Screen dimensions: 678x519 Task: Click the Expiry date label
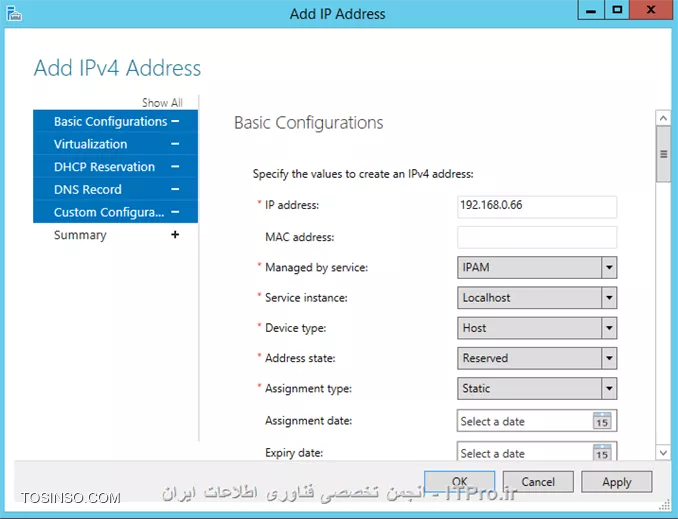pos(294,453)
